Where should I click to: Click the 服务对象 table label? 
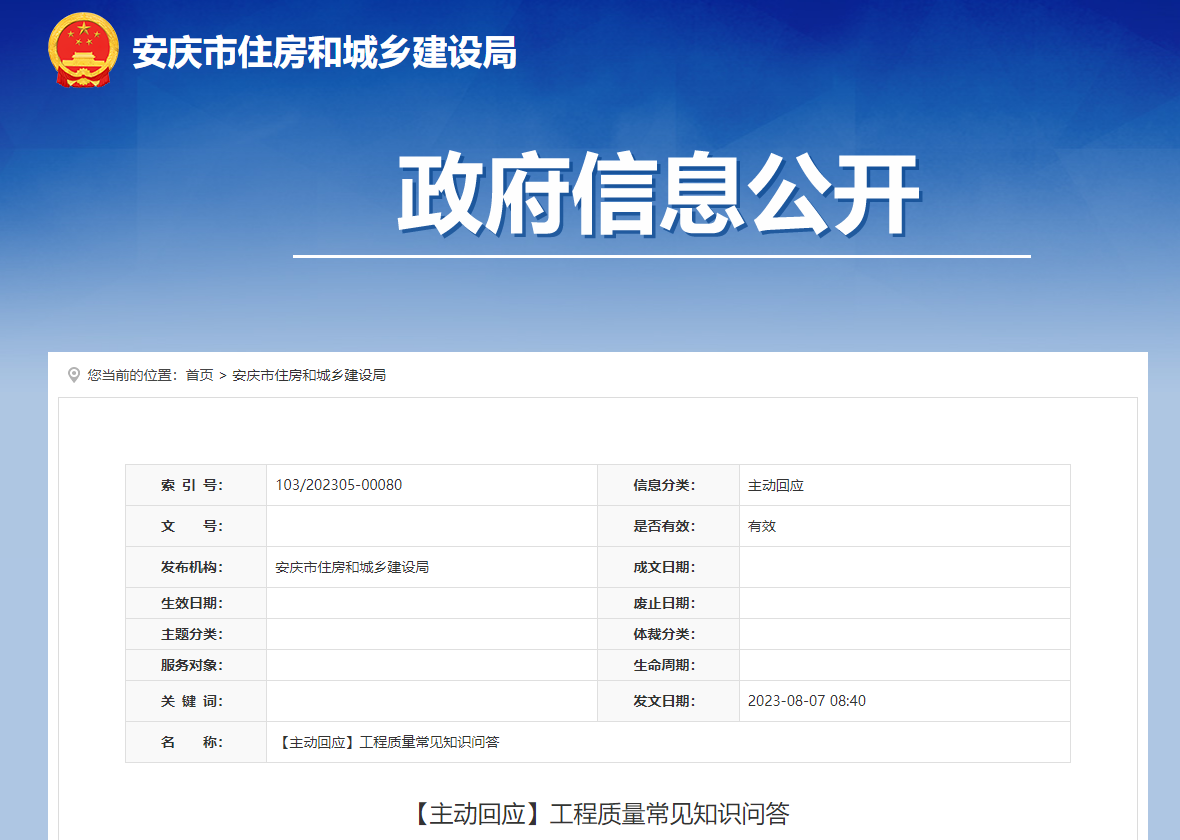point(196,664)
